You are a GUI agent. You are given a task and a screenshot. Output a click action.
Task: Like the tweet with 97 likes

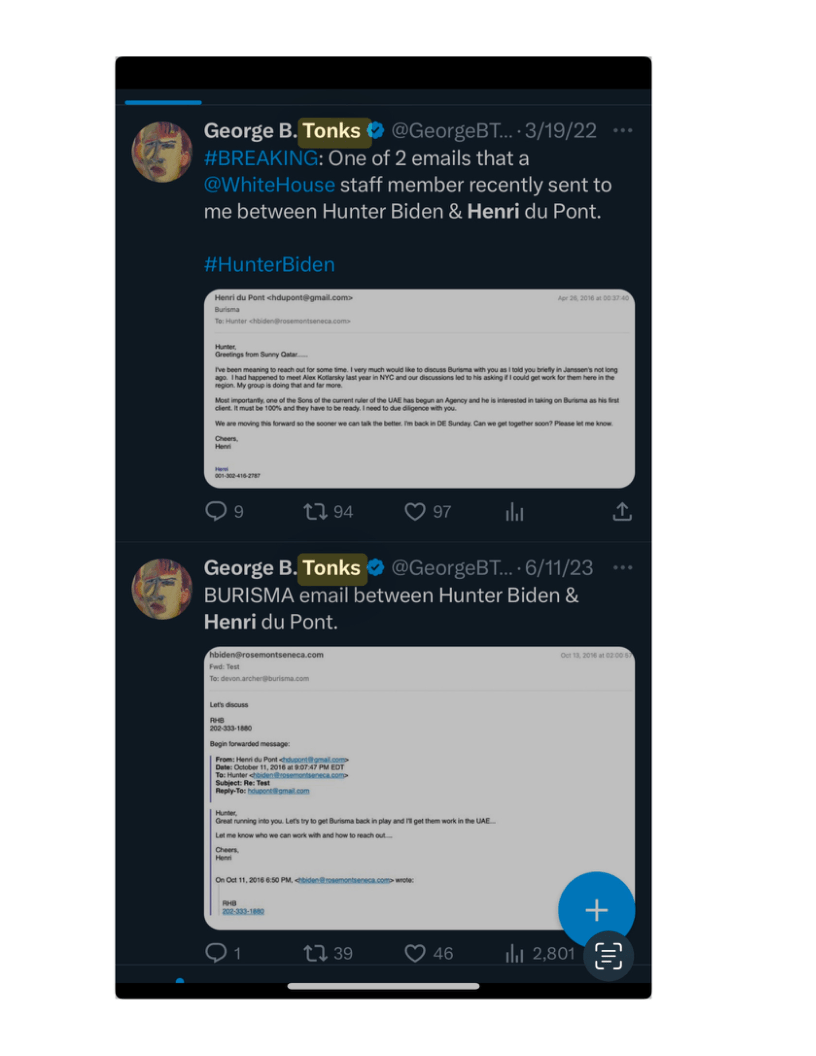point(415,512)
